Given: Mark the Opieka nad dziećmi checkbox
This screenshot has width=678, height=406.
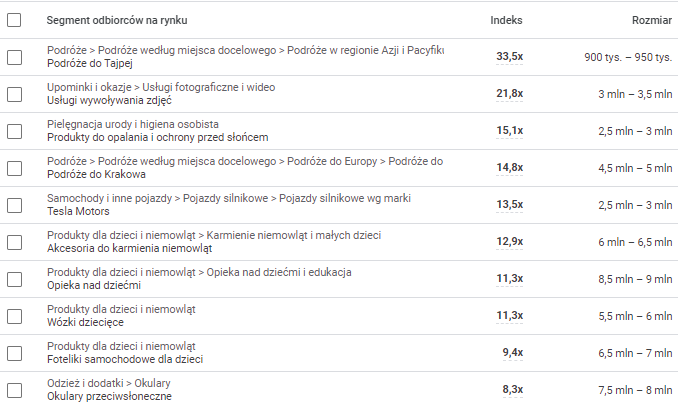Looking at the screenshot, I should point(14,279).
